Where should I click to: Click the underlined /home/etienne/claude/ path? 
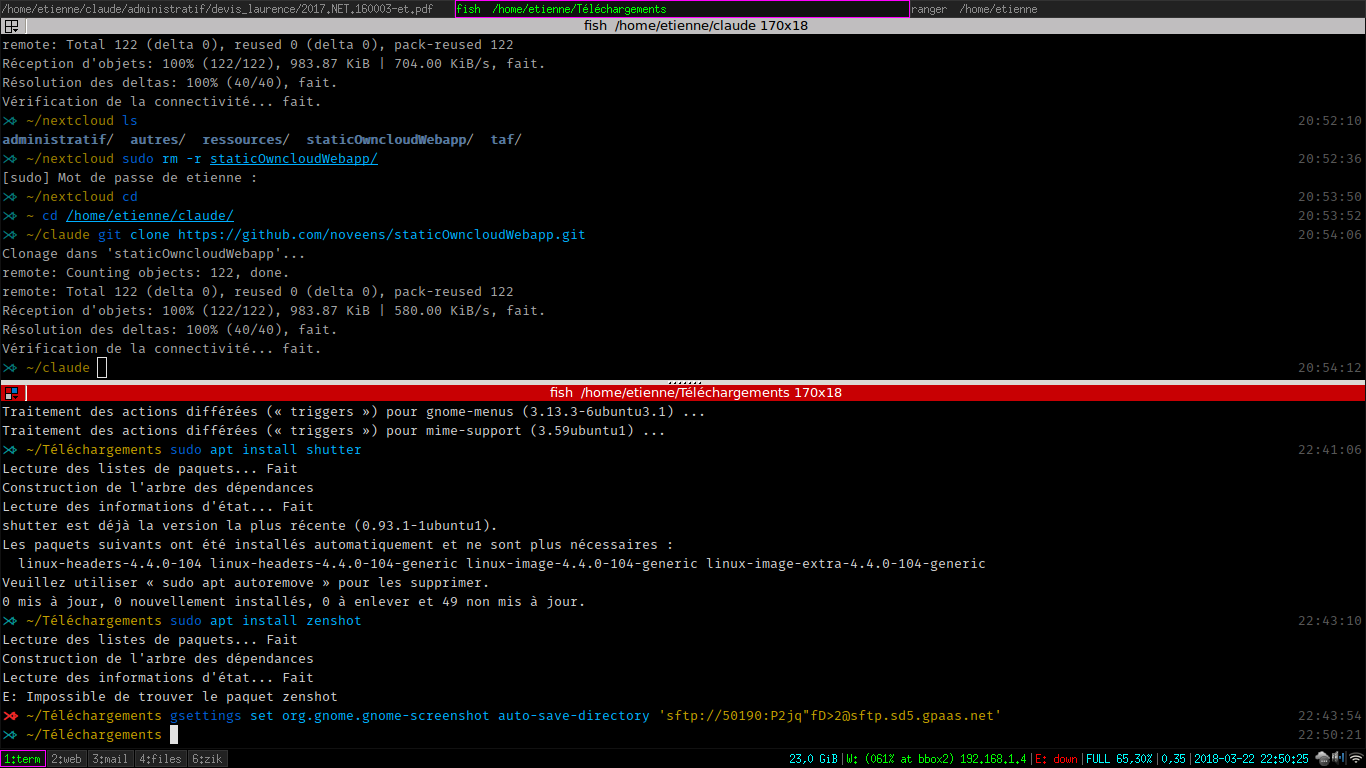(x=150, y=216)
